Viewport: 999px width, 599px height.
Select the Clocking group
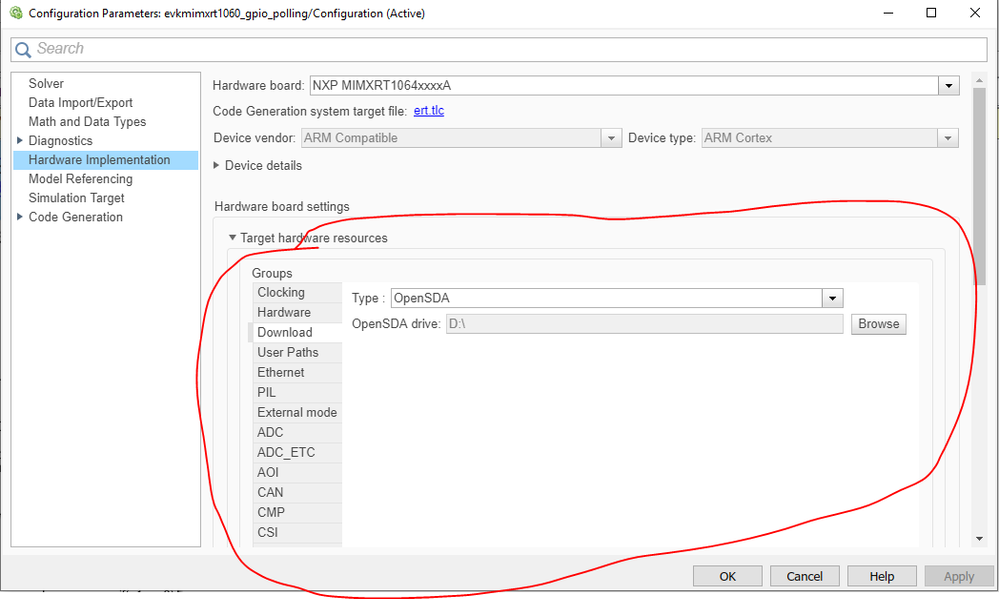point(297,292)
